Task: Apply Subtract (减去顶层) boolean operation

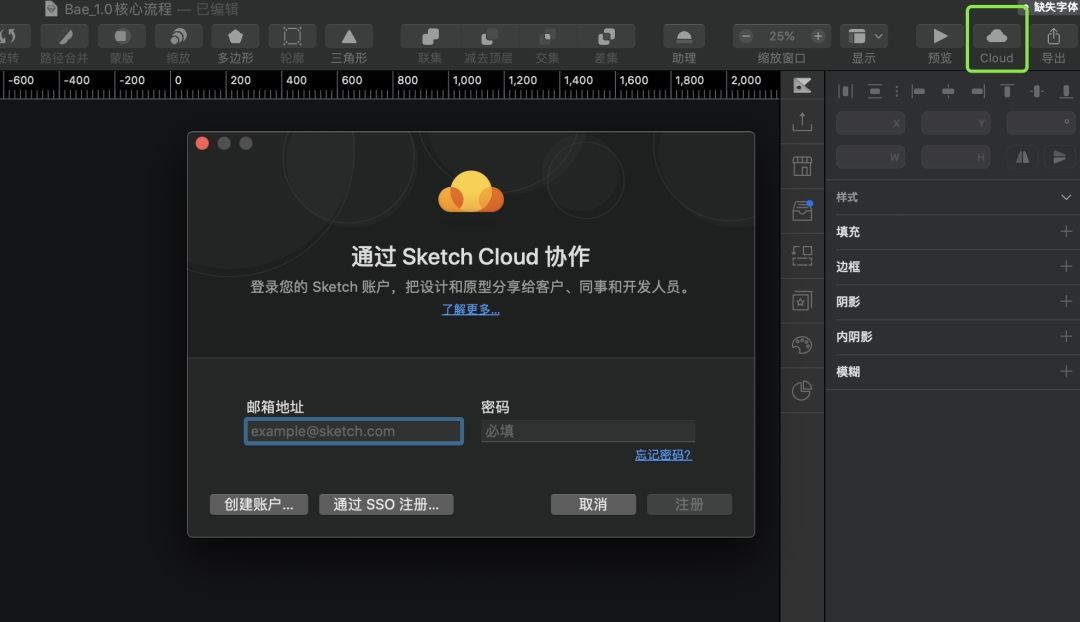Action: pos(488,37)
